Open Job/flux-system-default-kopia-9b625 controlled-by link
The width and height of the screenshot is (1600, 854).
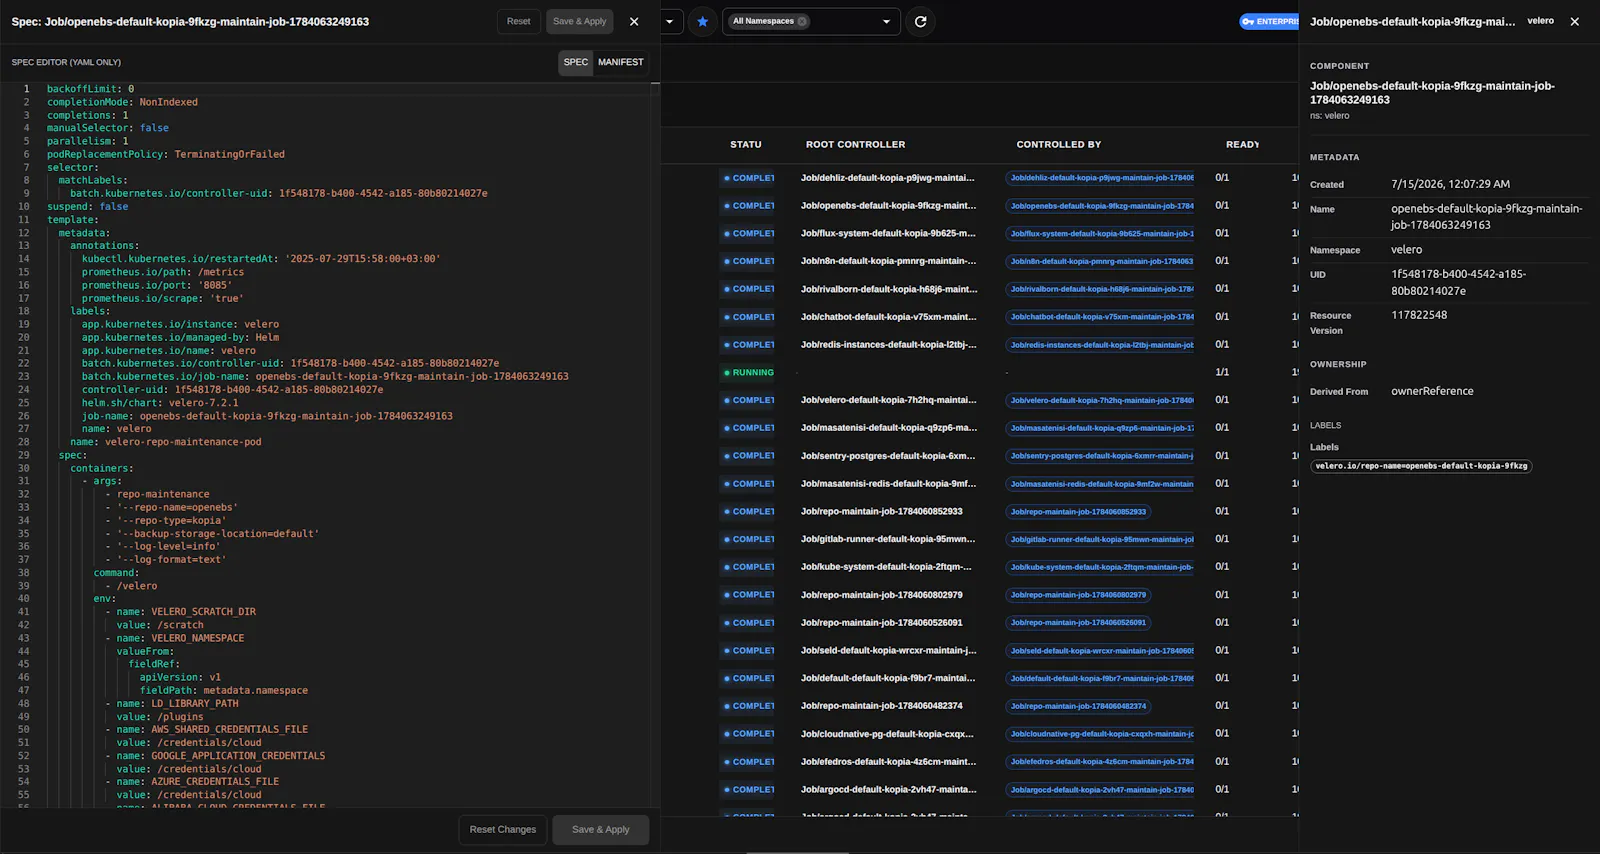tap(1100, 233)
